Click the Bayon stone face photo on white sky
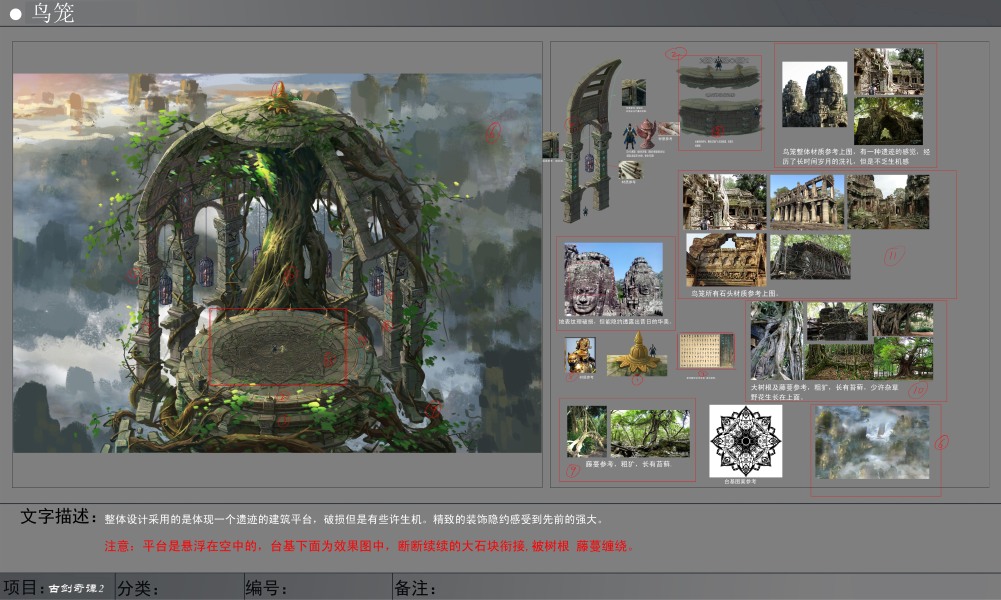The width and height of the screenshot is (1001, 600). pyautogui.click(x=815, y=94)
